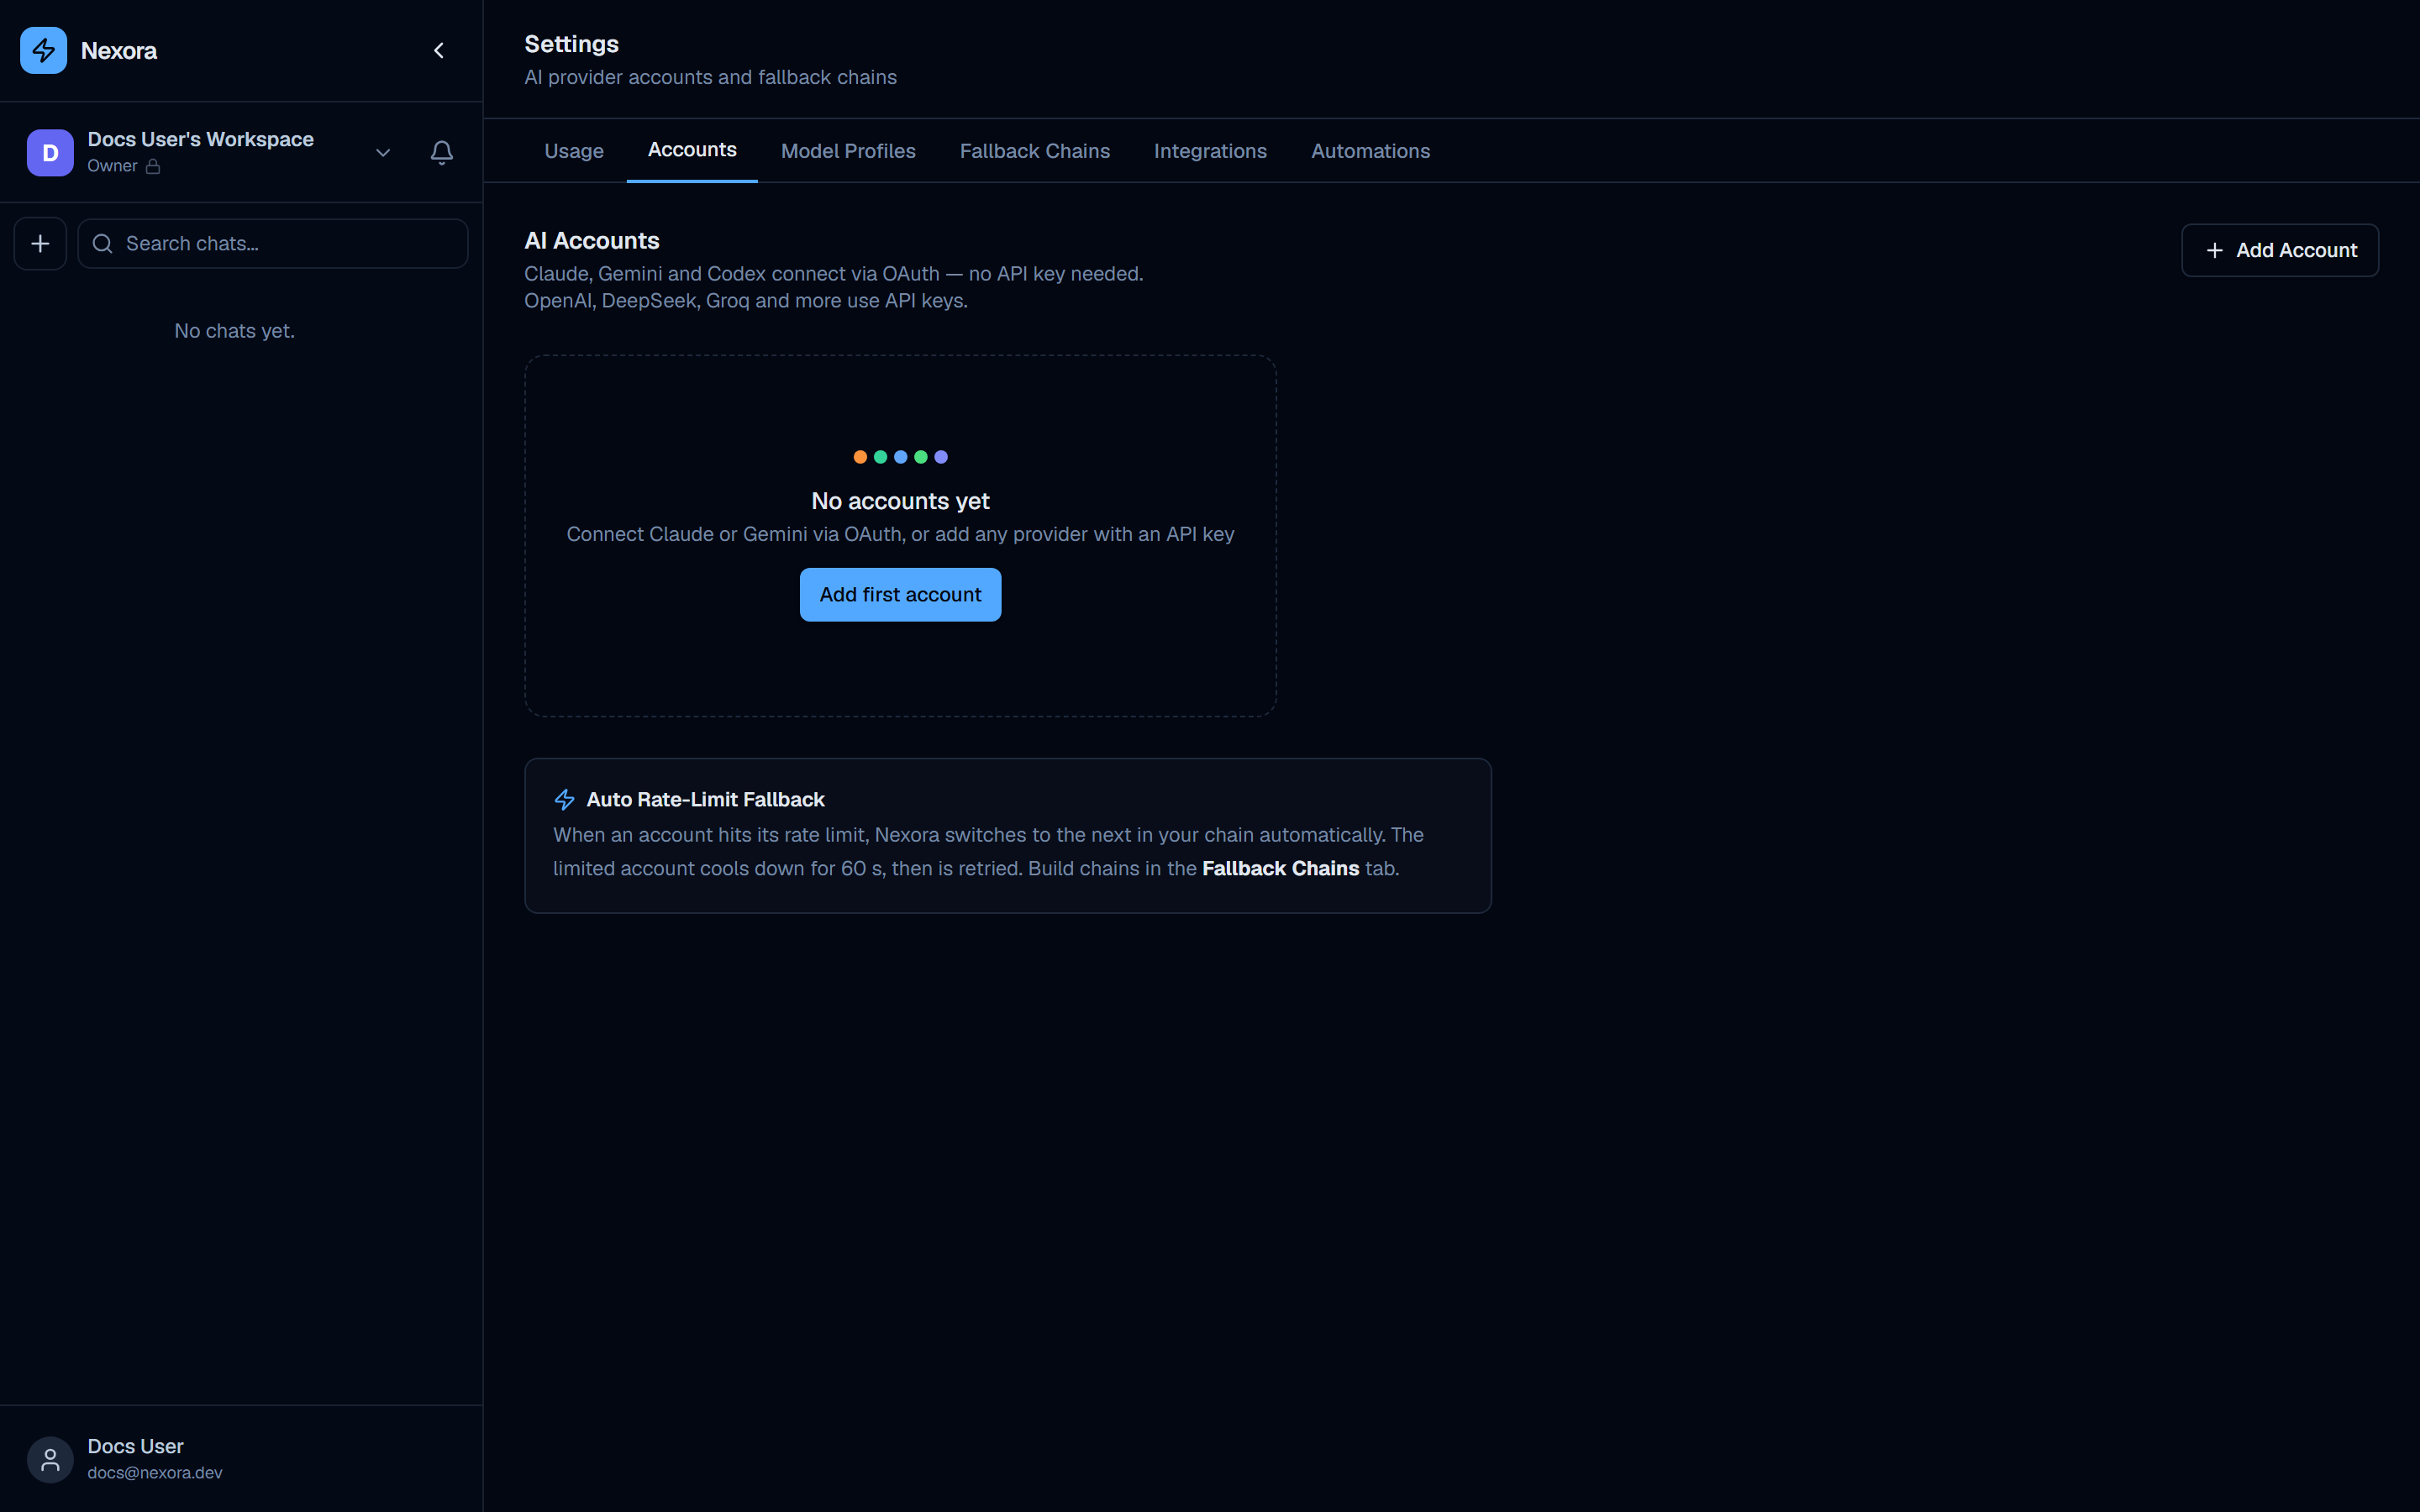2420x1512 pixels.
Task: Open the notifications bell
Action: (441, 152)
